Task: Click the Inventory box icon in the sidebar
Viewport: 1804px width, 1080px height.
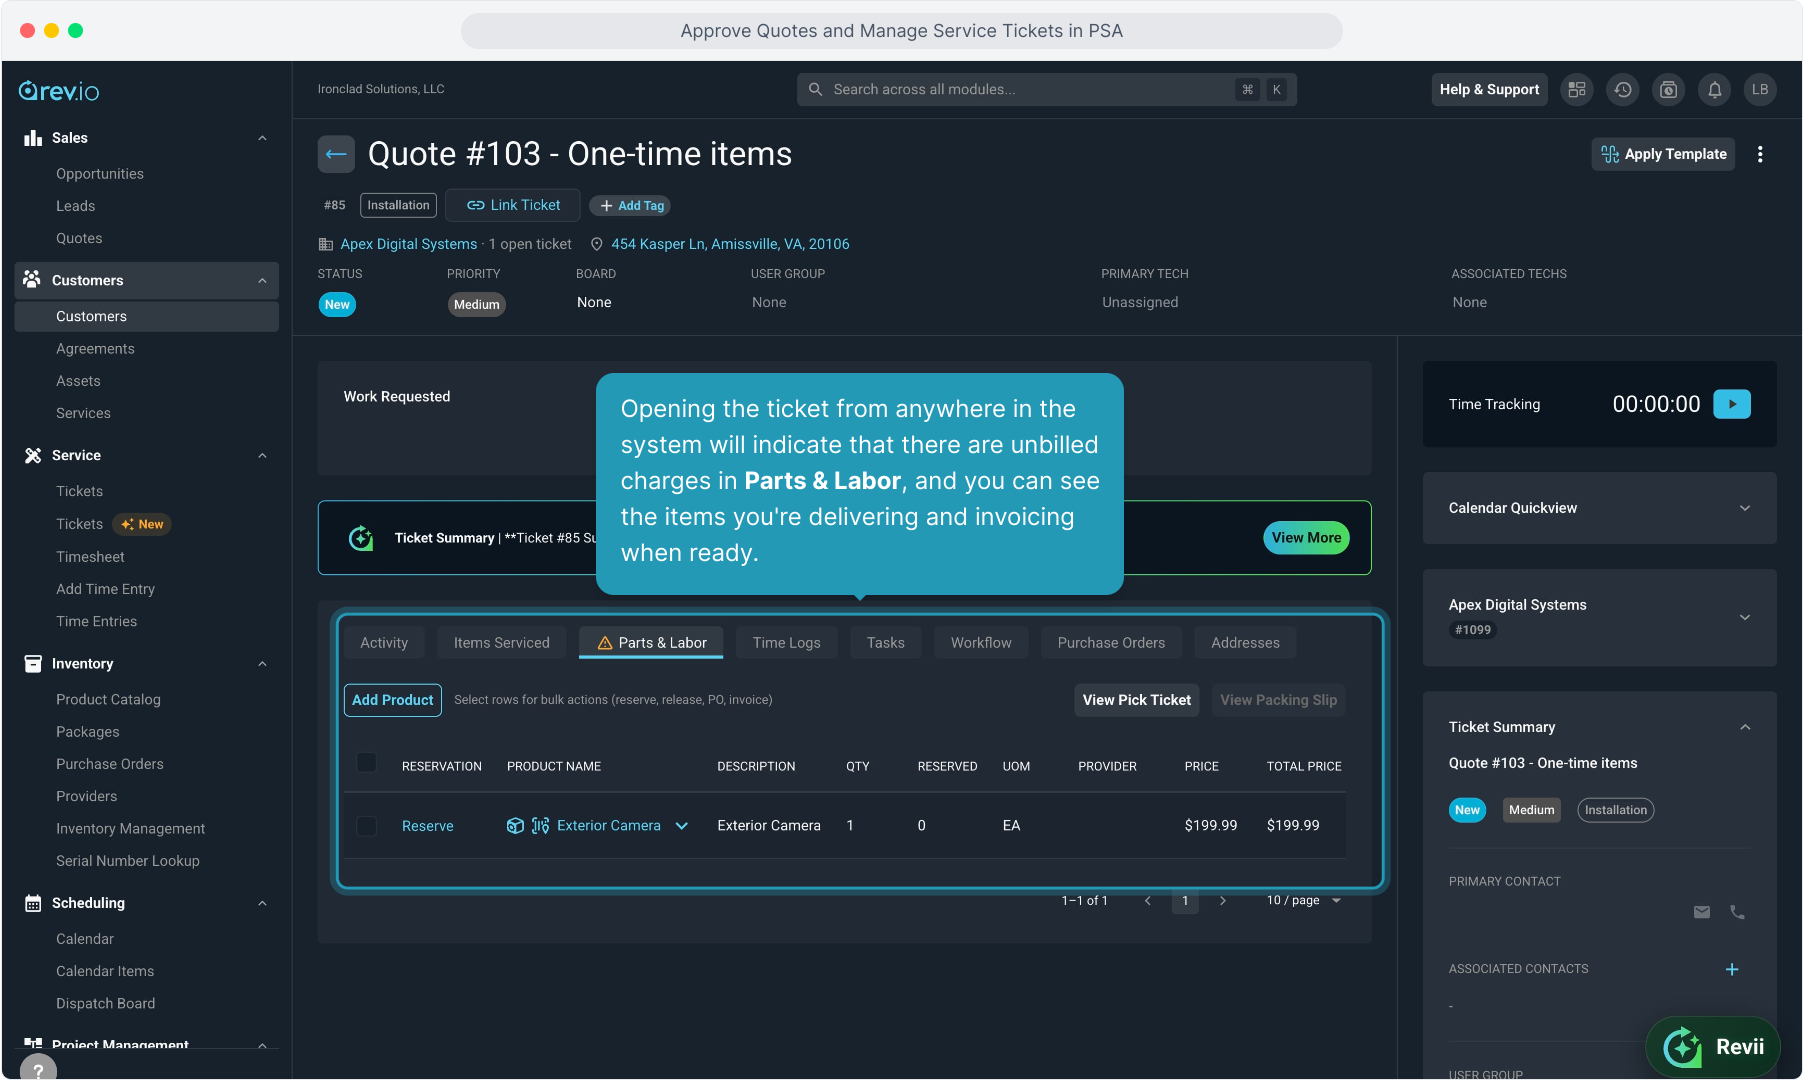Action: [x=33, y=663]
